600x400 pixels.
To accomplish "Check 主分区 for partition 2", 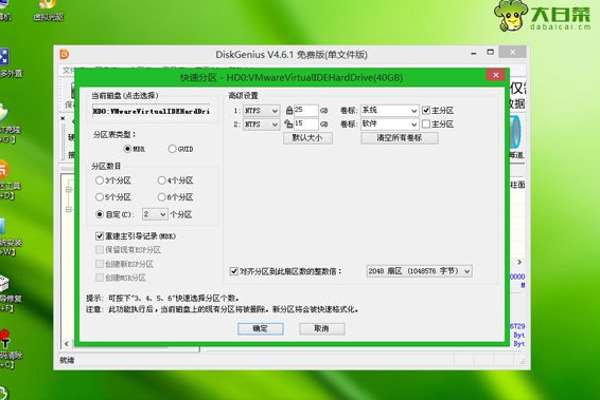I will click(426, 124).
